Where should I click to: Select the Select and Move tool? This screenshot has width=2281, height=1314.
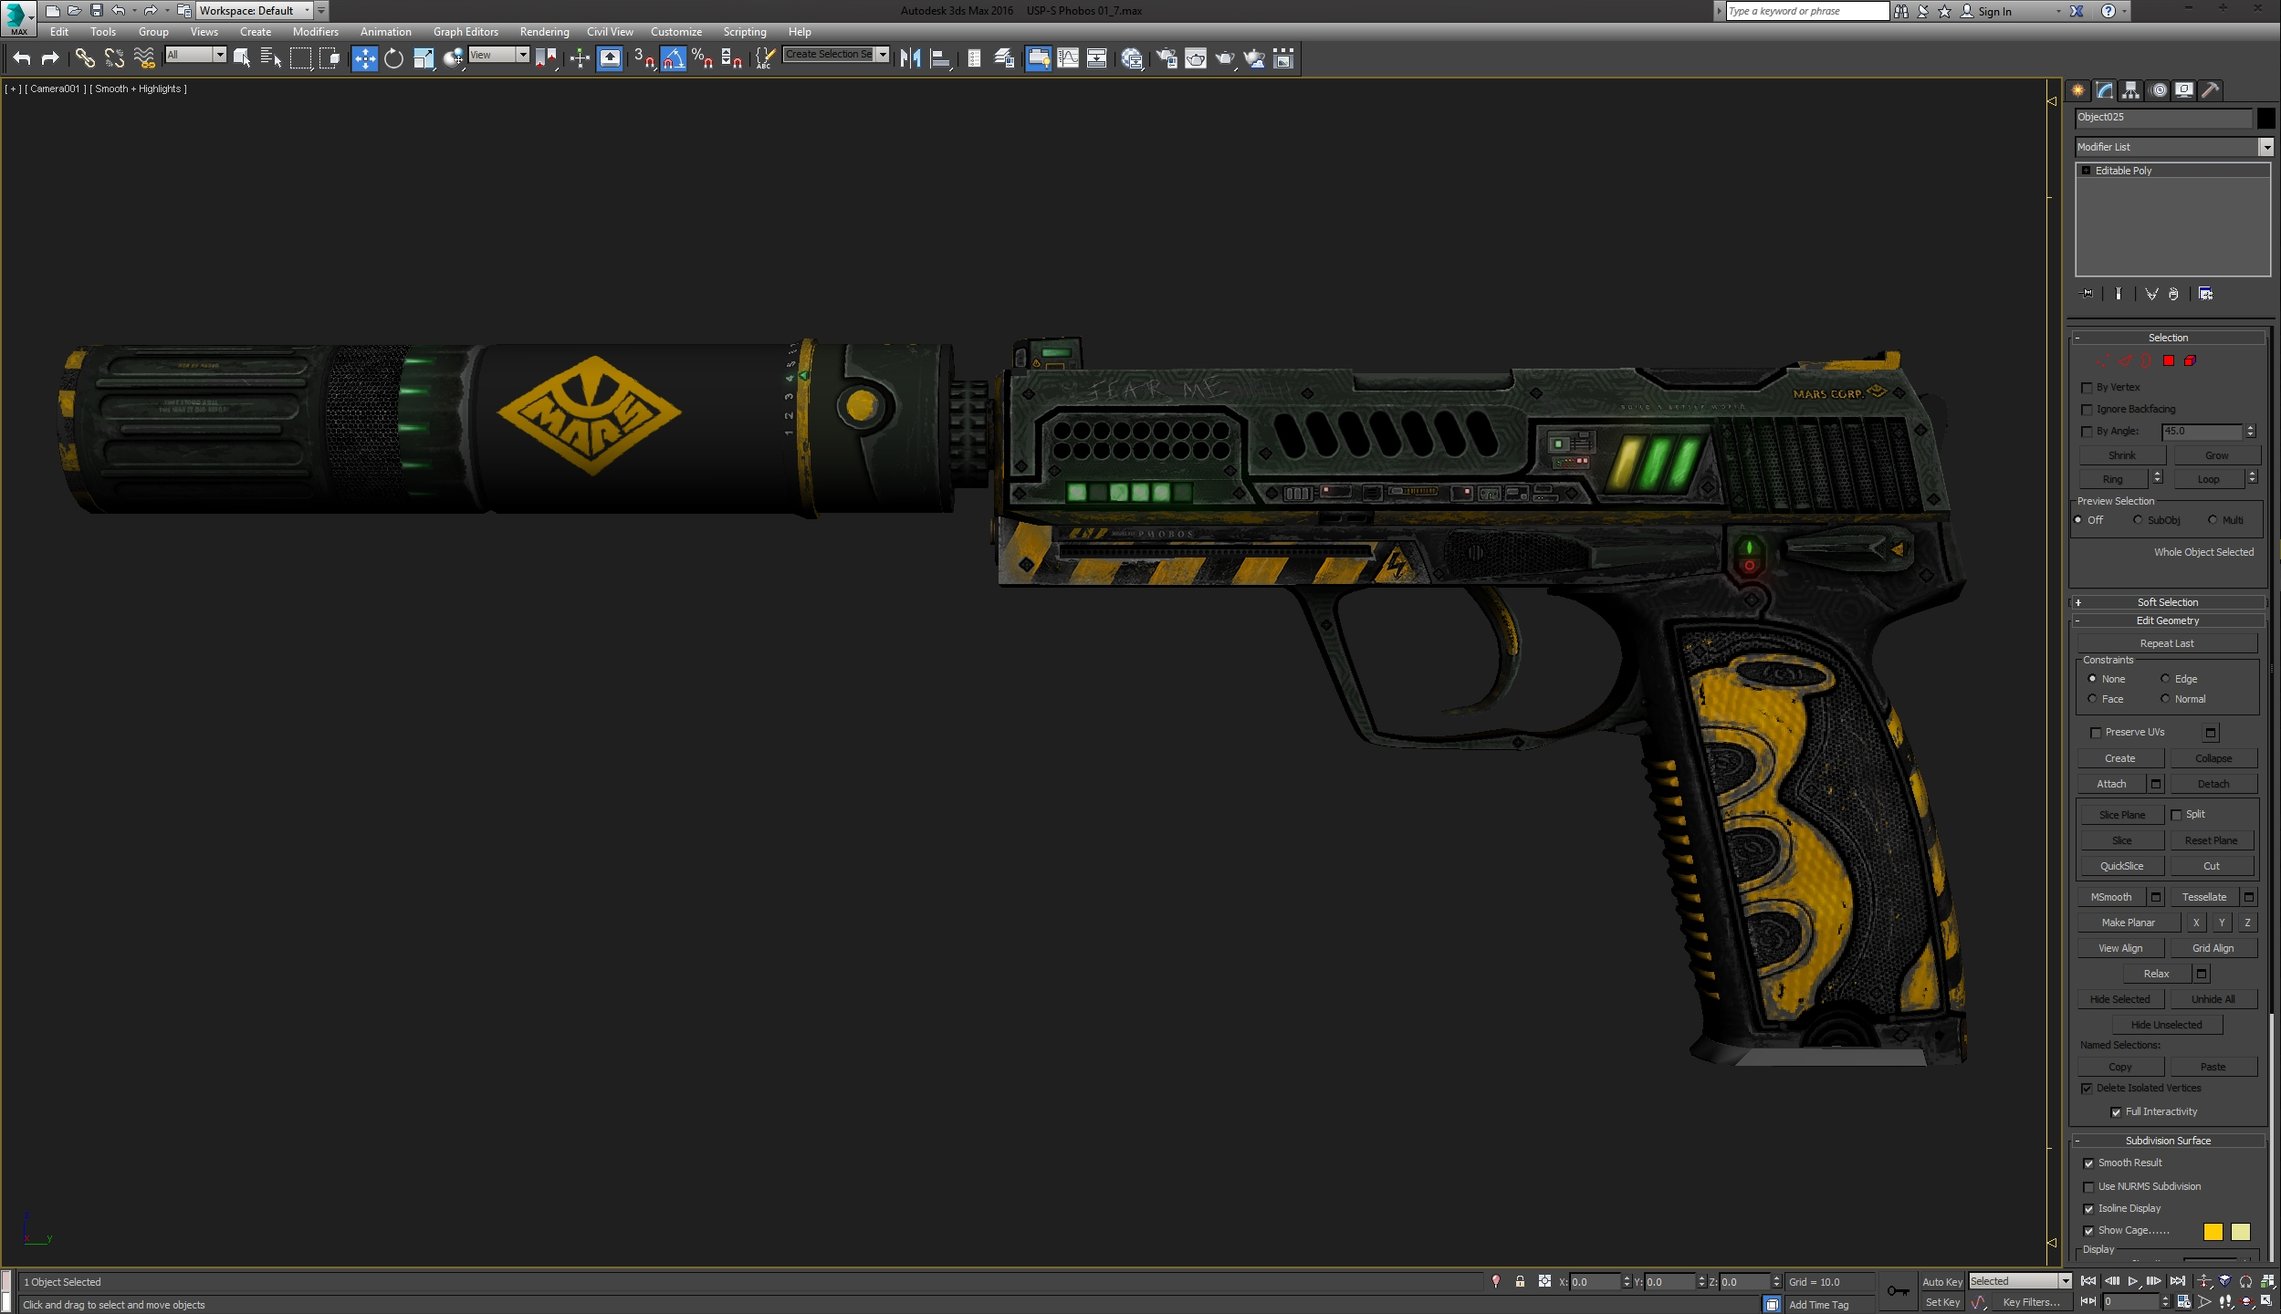pos(364,58)
